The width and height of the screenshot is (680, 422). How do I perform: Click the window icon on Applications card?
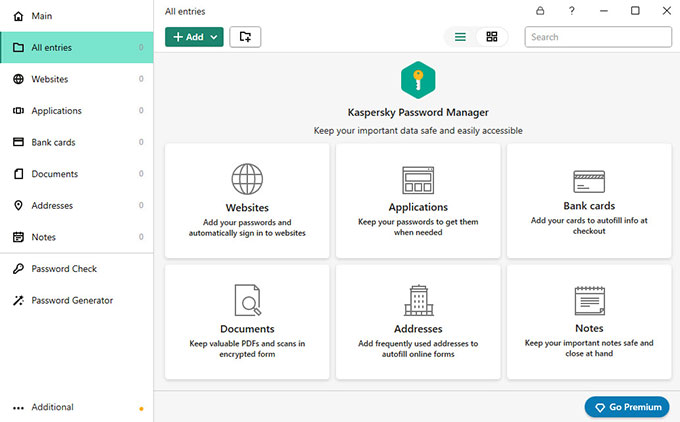coord(418,180)
